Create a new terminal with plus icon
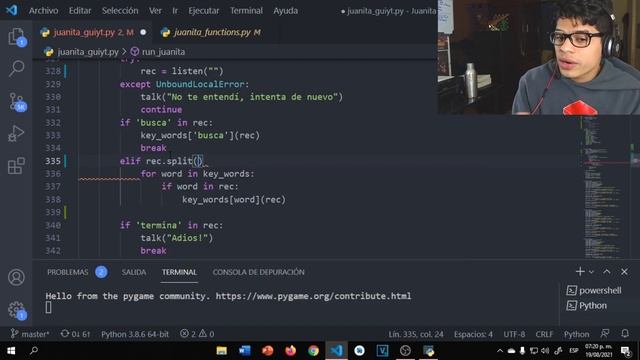The image size is (640, 360). coord(580,271)
